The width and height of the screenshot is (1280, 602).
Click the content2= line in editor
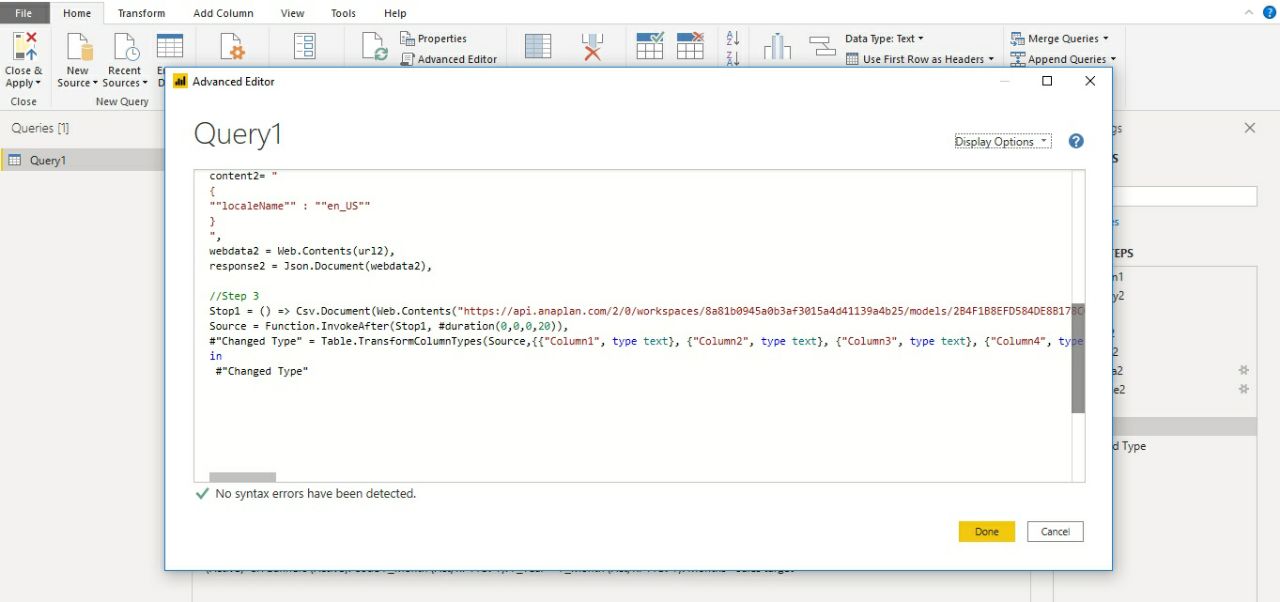(243, 176)
